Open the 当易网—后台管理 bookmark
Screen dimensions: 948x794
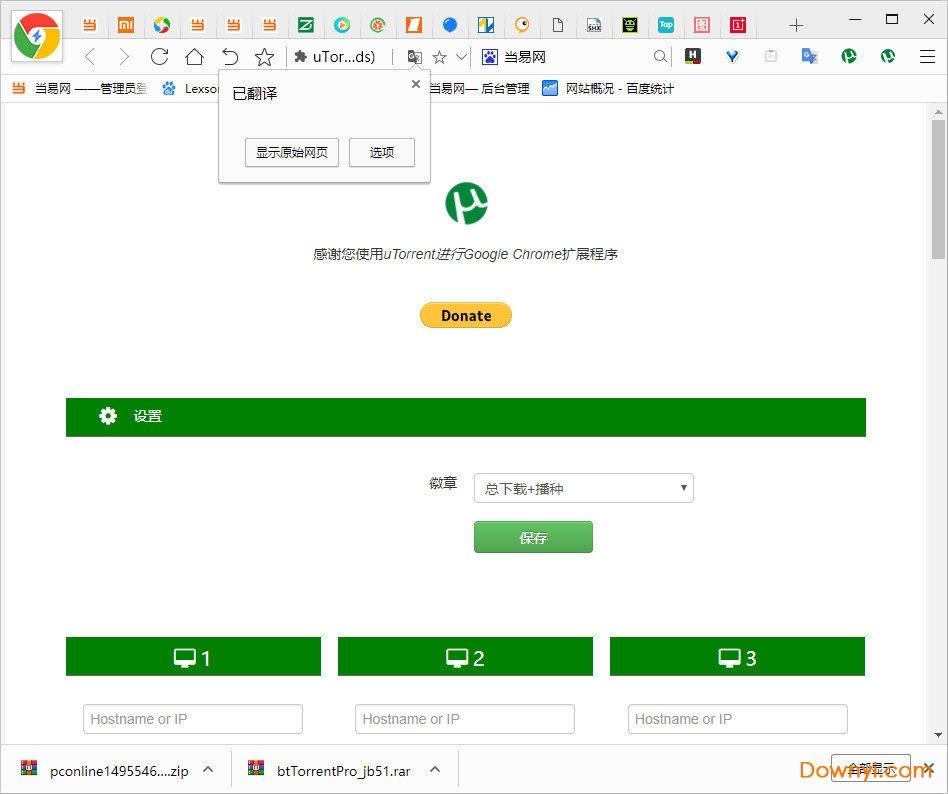[478, 89]
